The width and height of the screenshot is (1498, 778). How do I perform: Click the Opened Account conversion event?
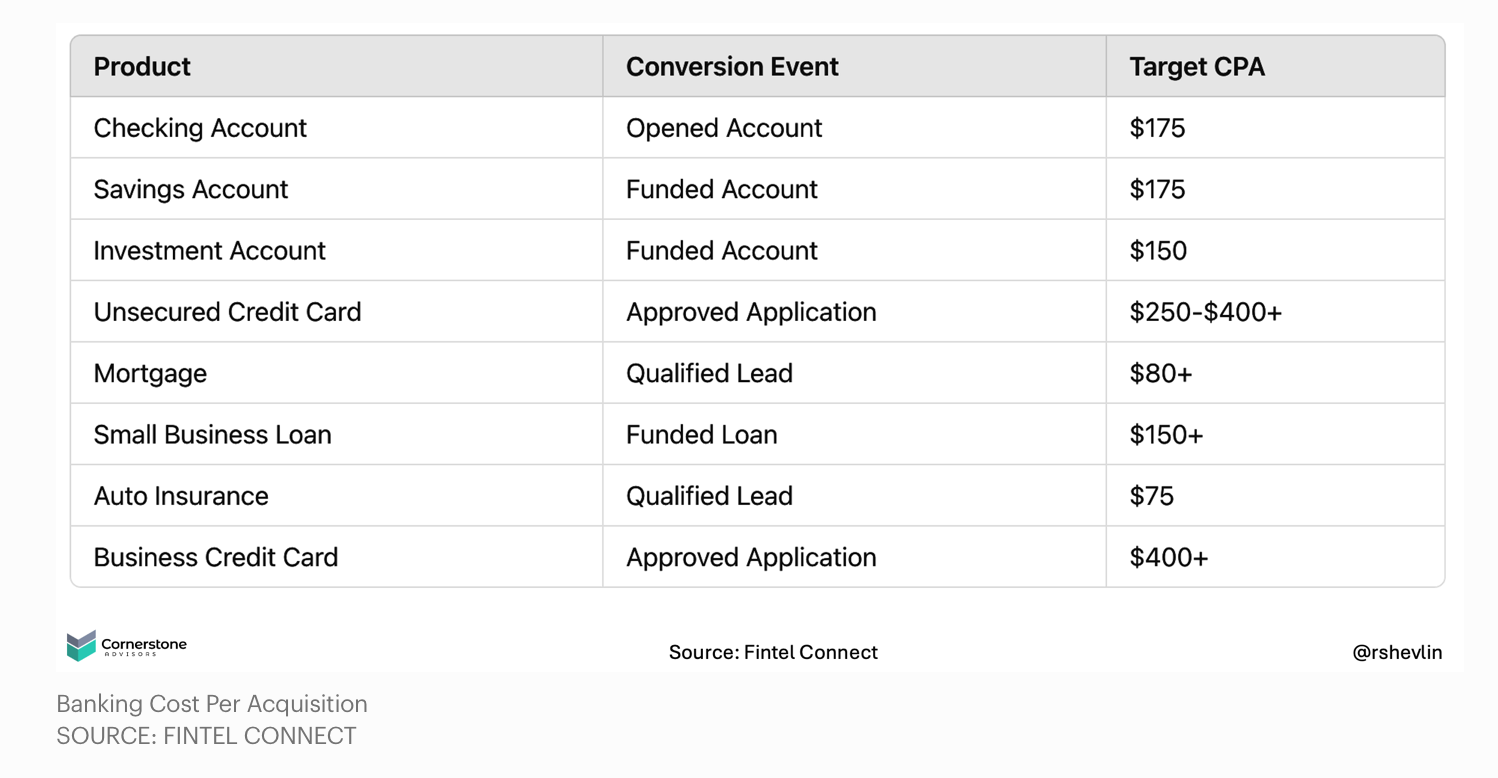[724, 128]
